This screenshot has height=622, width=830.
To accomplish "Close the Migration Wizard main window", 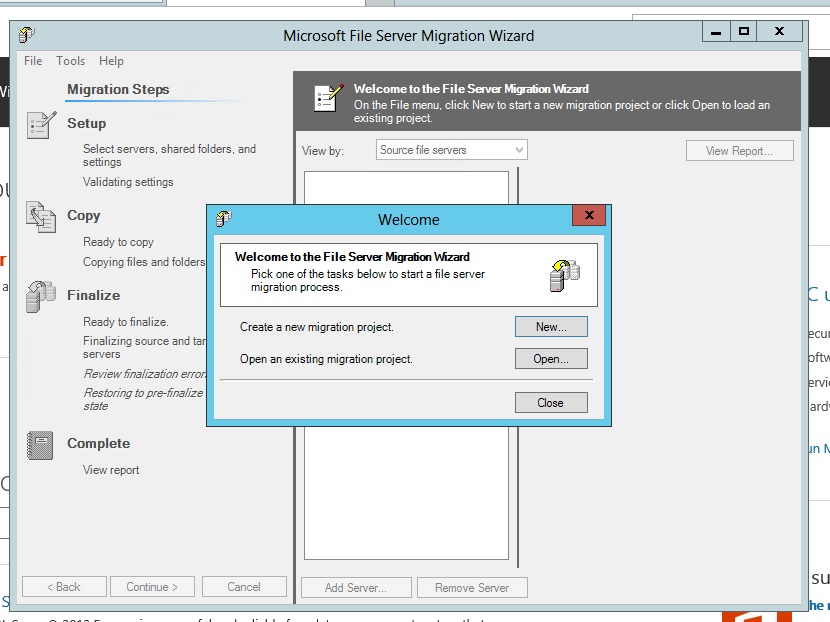I will (780, 32).
